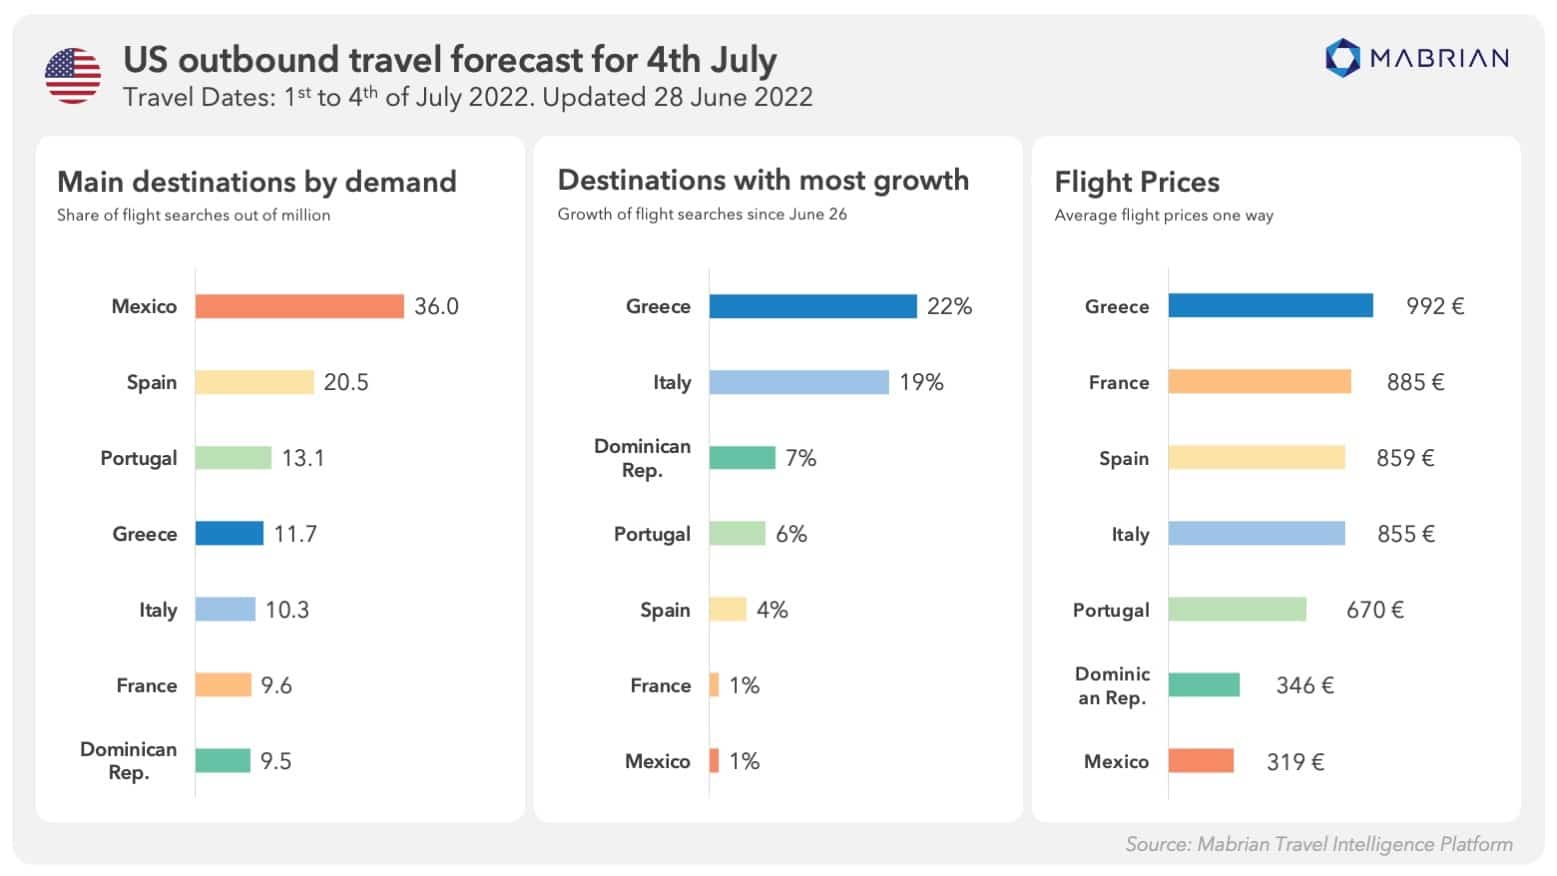Select Italy's light blue 19% growth bar
Image resolution: width=1557 pixels, height=876 pixels.
pos(798,382)
